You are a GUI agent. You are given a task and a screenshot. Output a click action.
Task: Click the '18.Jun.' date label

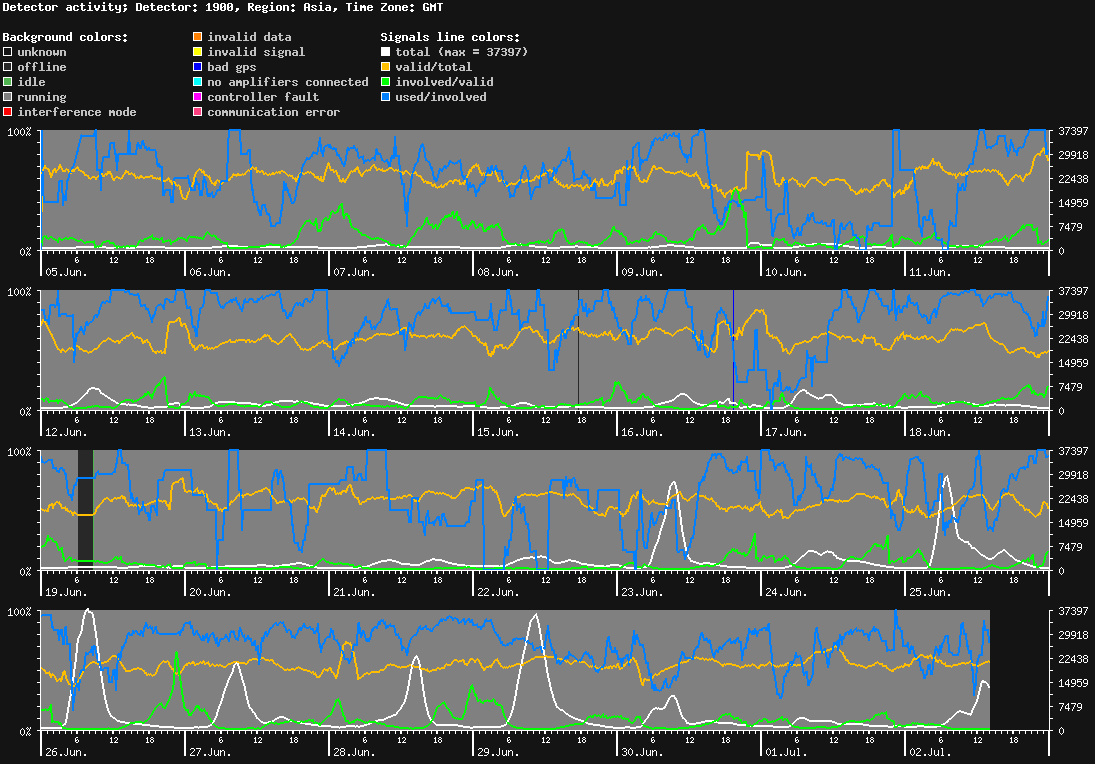[x=930, y=432]
